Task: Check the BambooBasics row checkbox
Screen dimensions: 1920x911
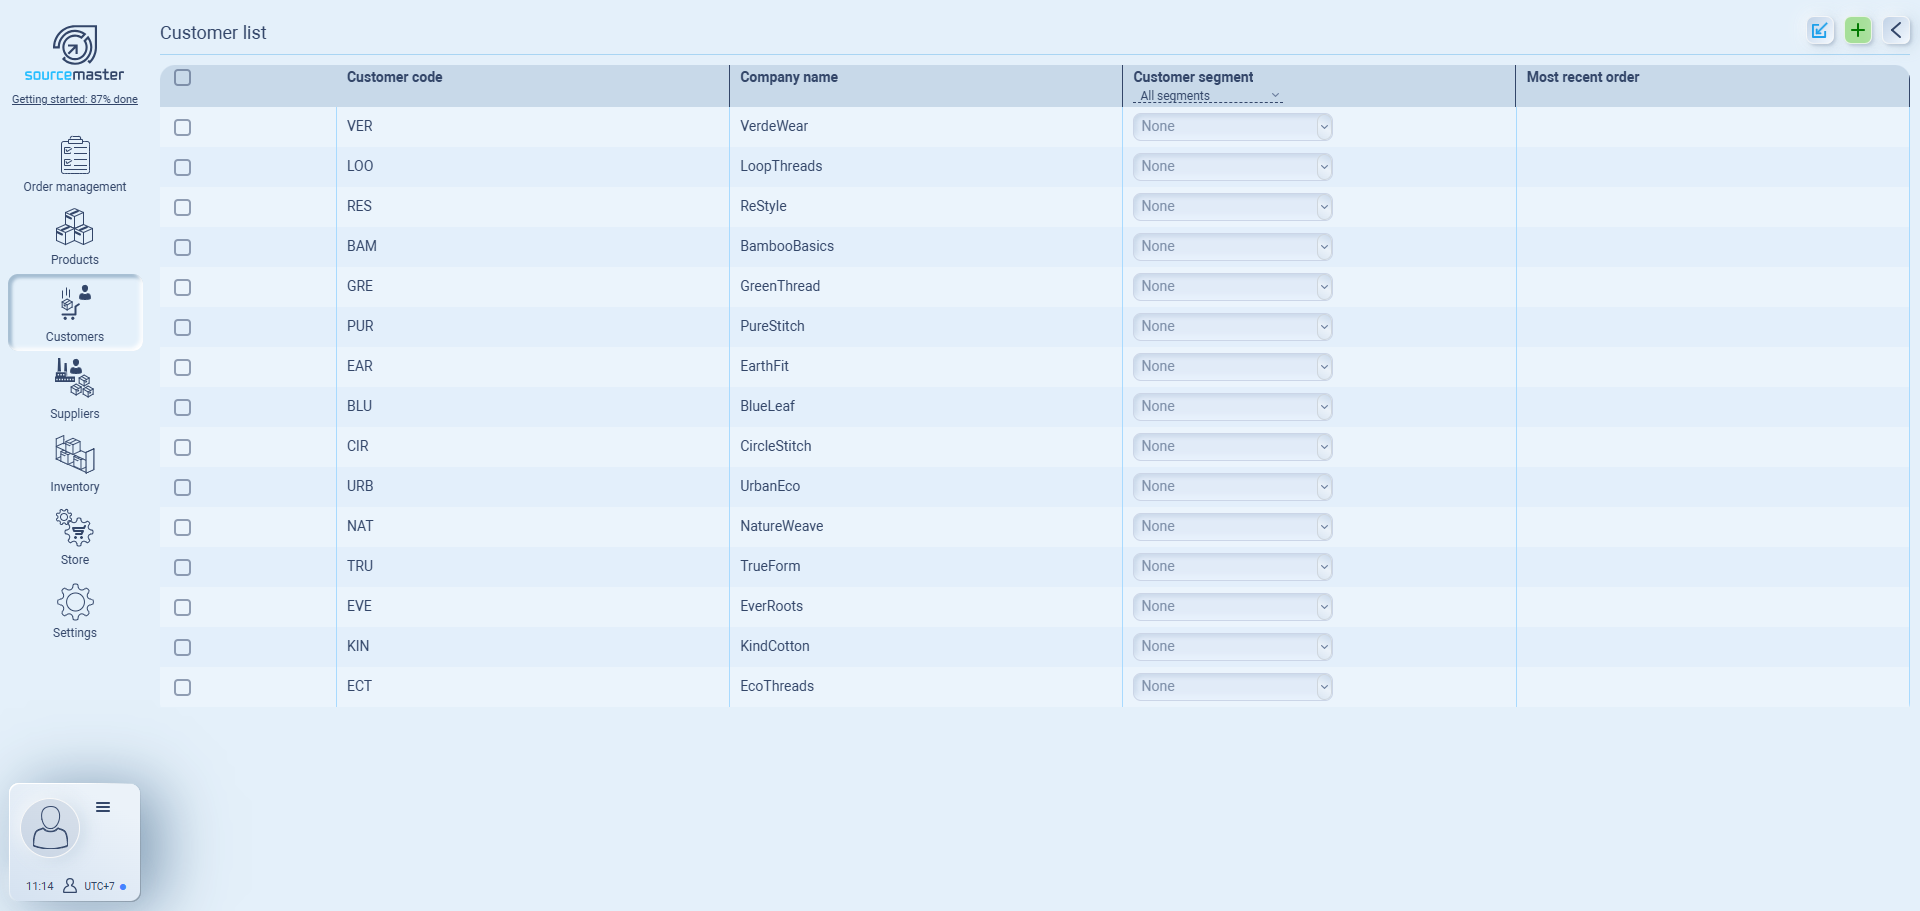Action: click(x=182, y=247)
